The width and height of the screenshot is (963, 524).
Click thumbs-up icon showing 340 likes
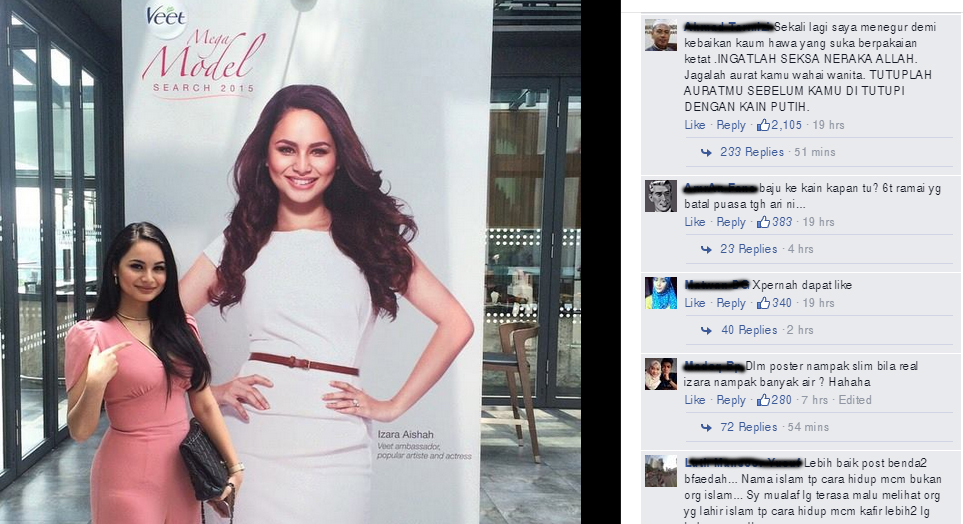pos(763,303)
